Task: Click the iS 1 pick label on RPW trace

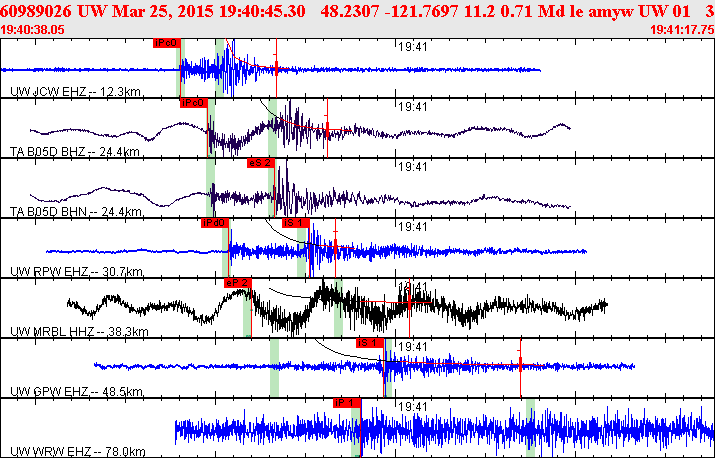Action: pyautogui.click(x=296, y=223)
